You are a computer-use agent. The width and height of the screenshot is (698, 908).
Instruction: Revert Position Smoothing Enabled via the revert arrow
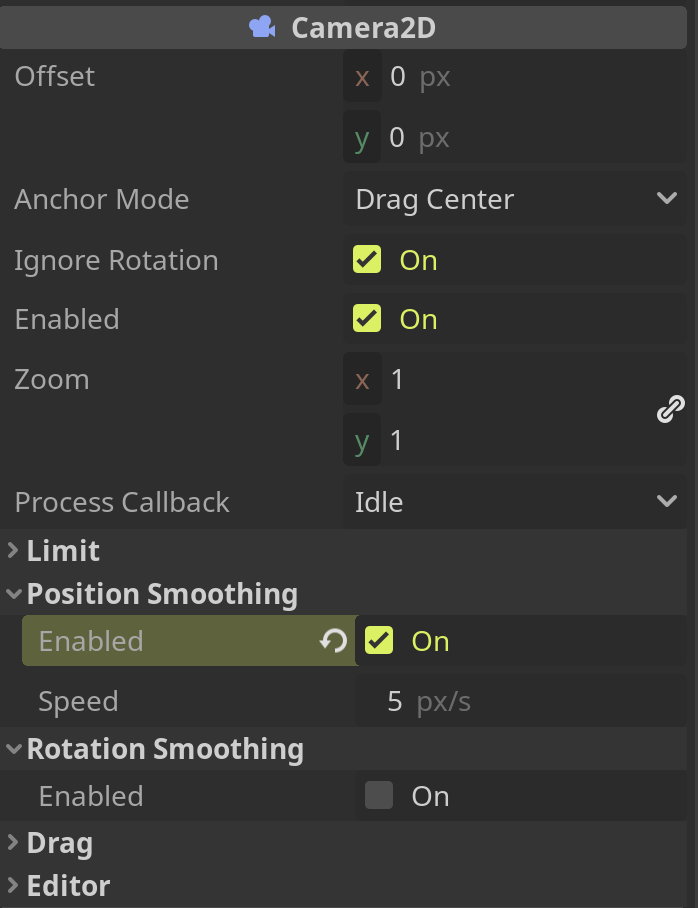(x=331, y=641)
